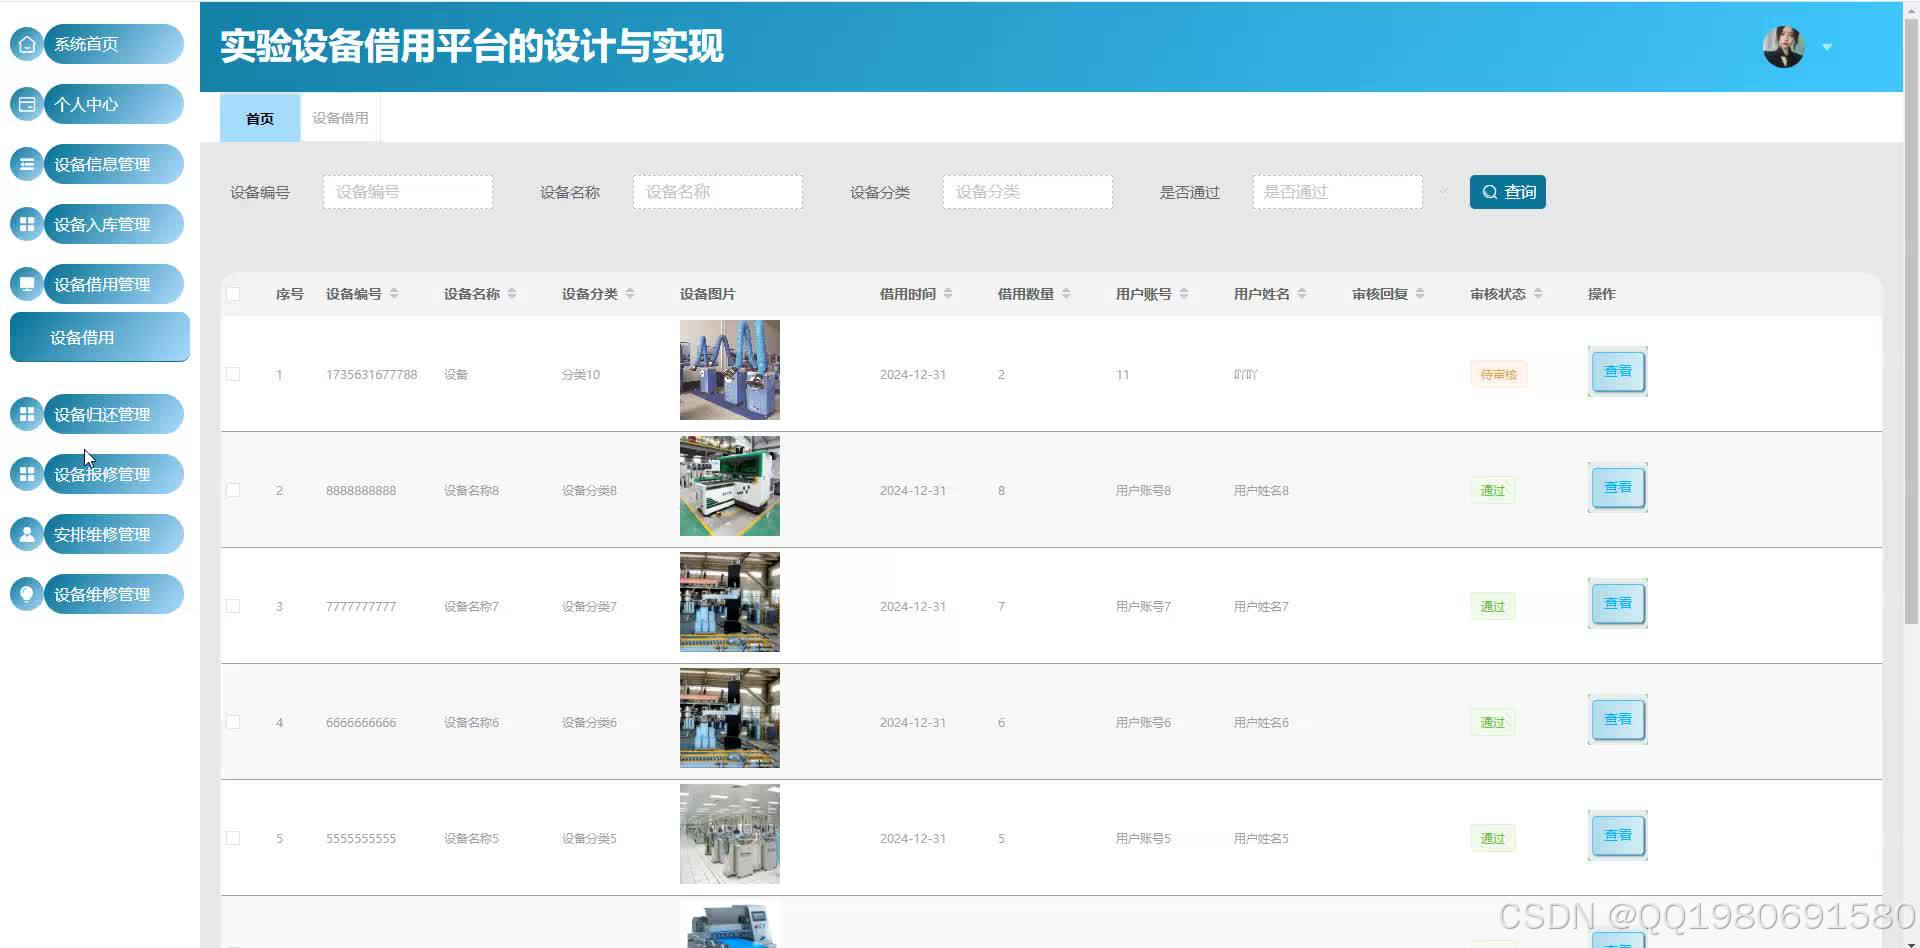Open the 设备借用 tab
The height and width of the screenshot is (948, 1920).
339,117
